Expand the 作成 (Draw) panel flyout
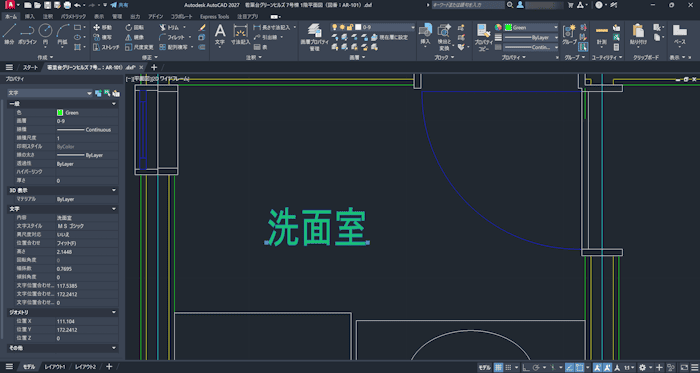700x373 pixels. click(46, 58)
